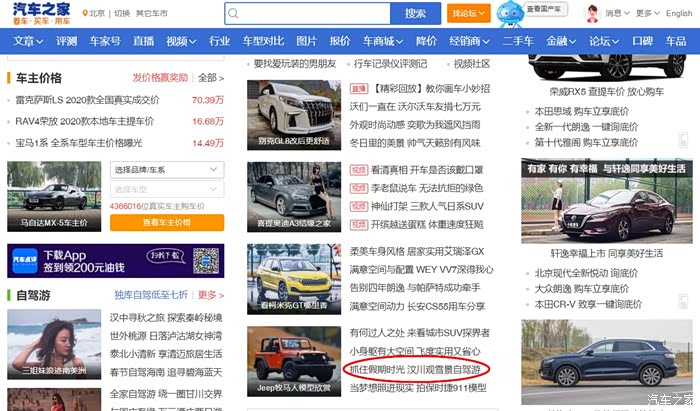Click the location pin icon beside 北京
This screenshot has height=411, width=700.
83,14
